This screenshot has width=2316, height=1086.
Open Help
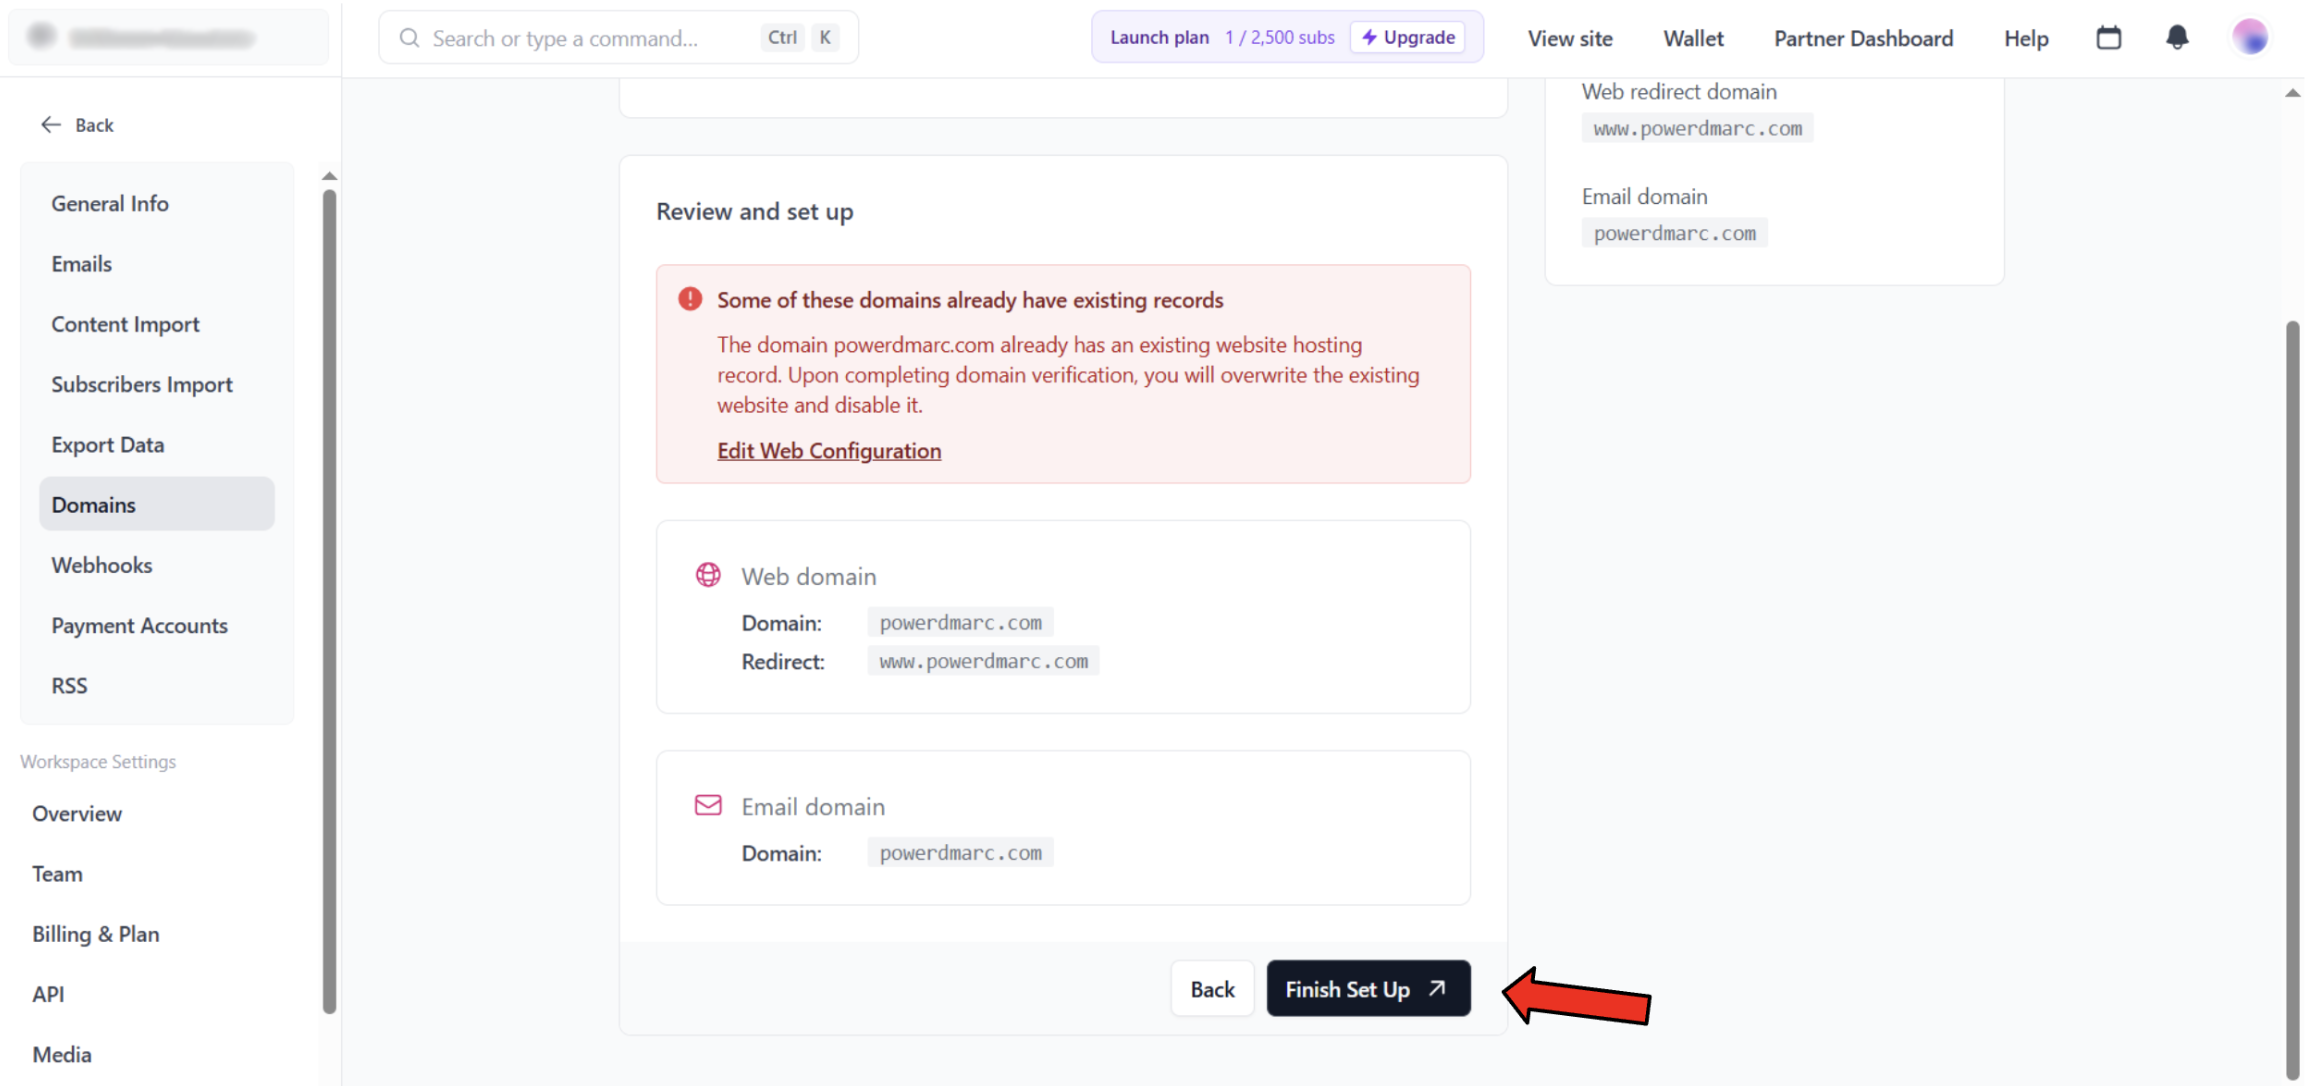2026,38
